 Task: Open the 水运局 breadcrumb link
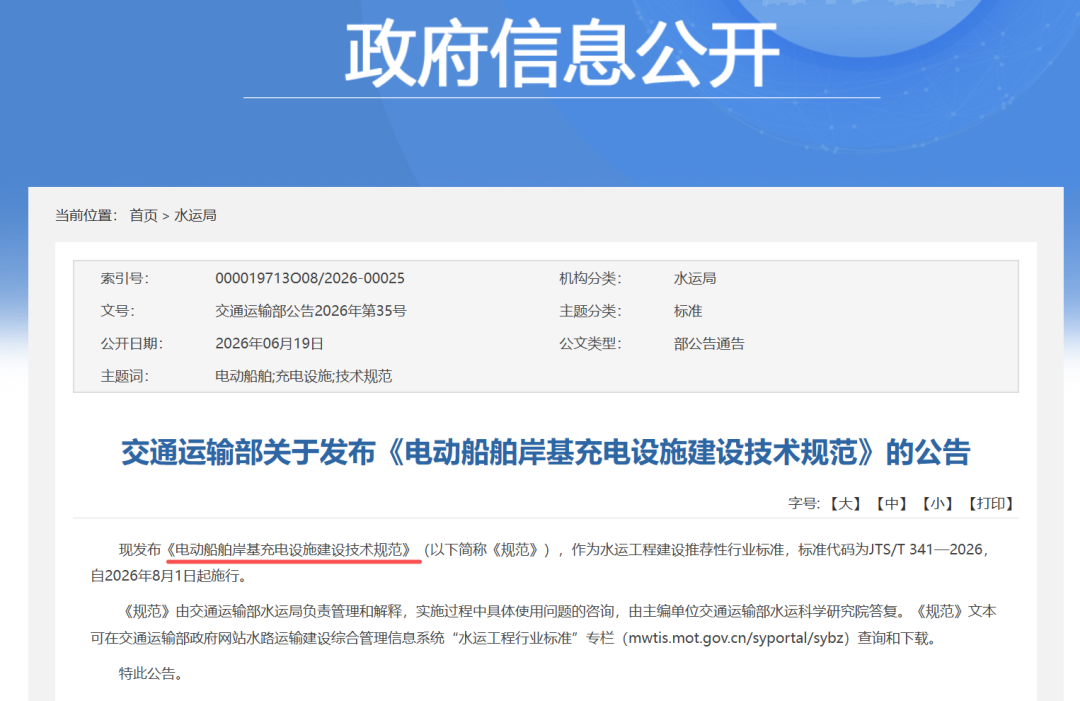pyautogui.click(x=195, y=216)
